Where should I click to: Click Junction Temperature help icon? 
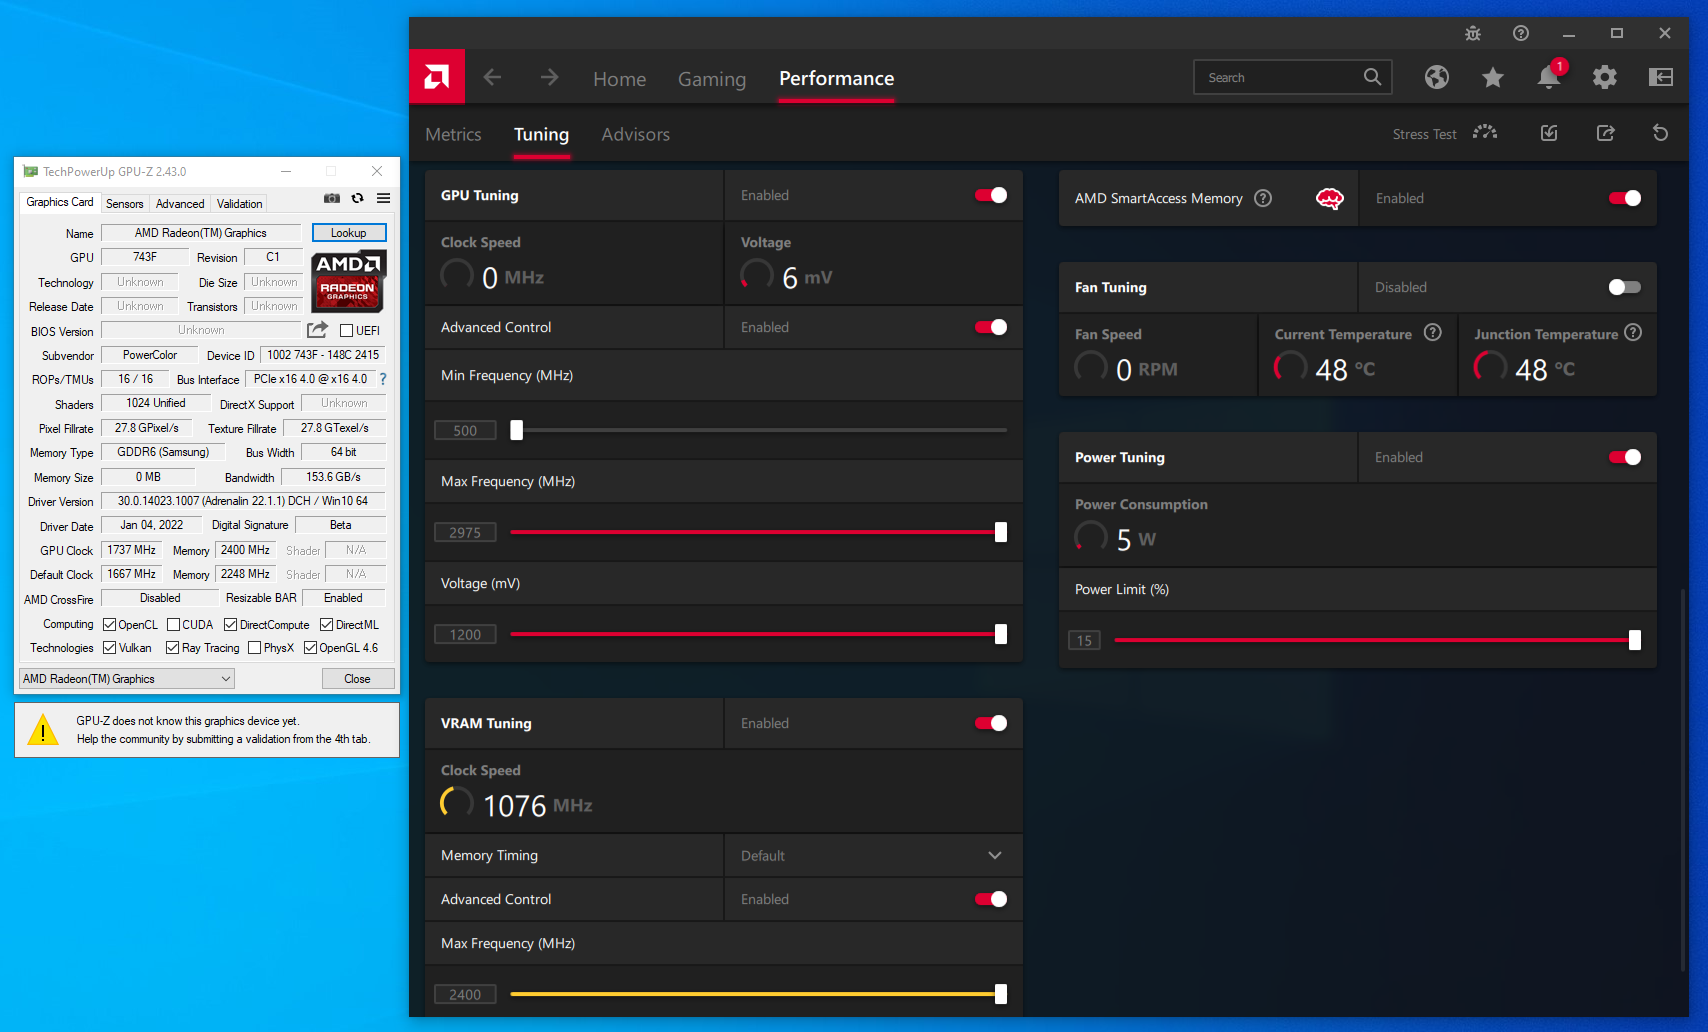tap(1633, 332)
